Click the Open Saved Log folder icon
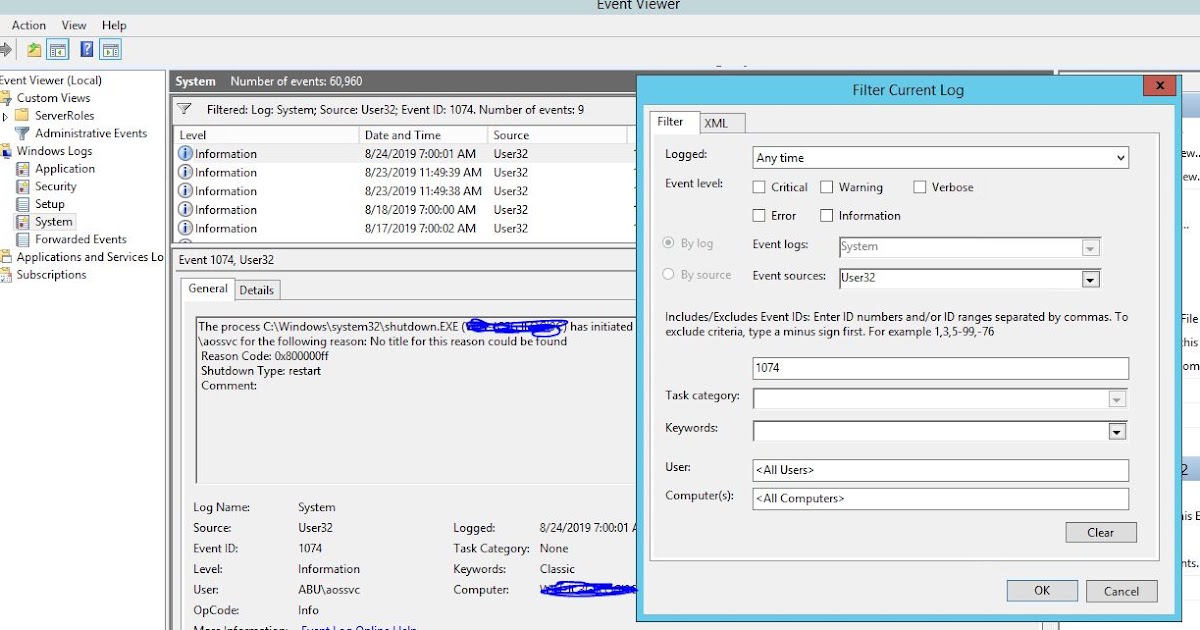Image resolution: width=1200 pixels, height=630 pixels. click(34, 48)
